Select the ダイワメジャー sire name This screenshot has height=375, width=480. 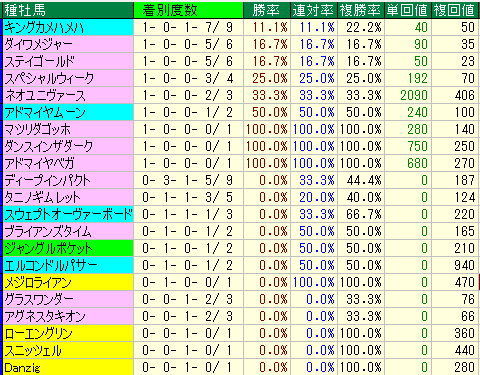click(38, 44)
